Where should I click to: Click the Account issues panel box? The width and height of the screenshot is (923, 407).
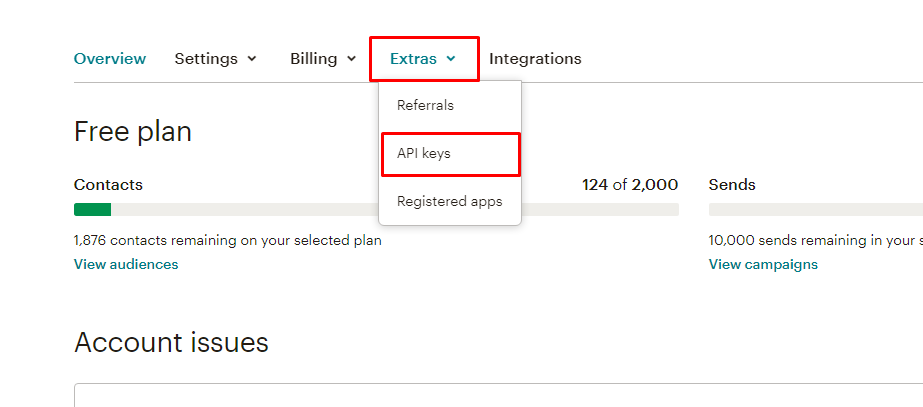(499, 395)
